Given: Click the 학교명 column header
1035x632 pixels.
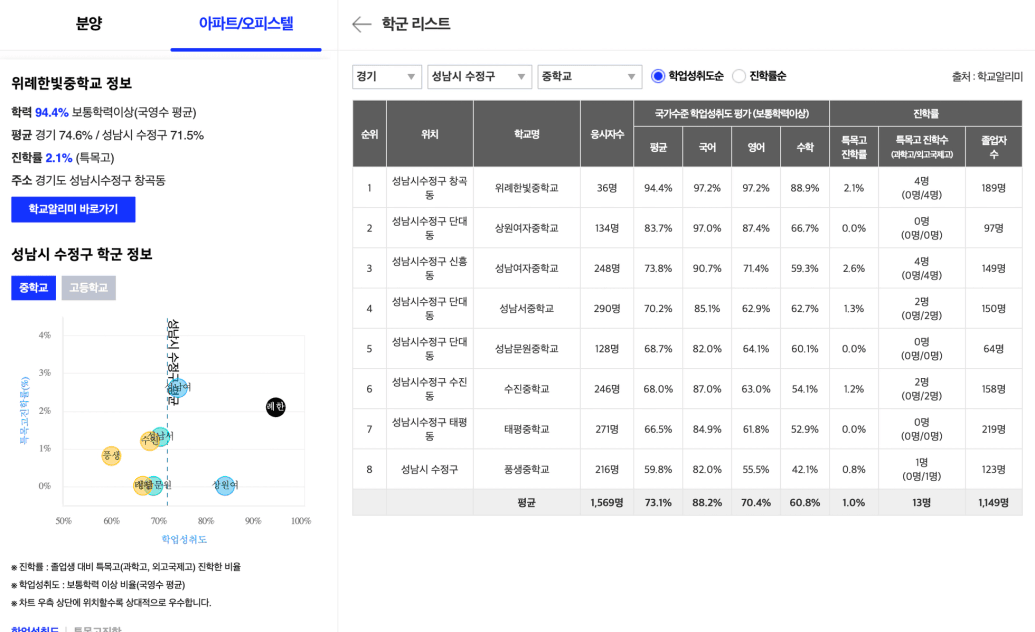Looking at the screenshot, I should click(527, 134).
